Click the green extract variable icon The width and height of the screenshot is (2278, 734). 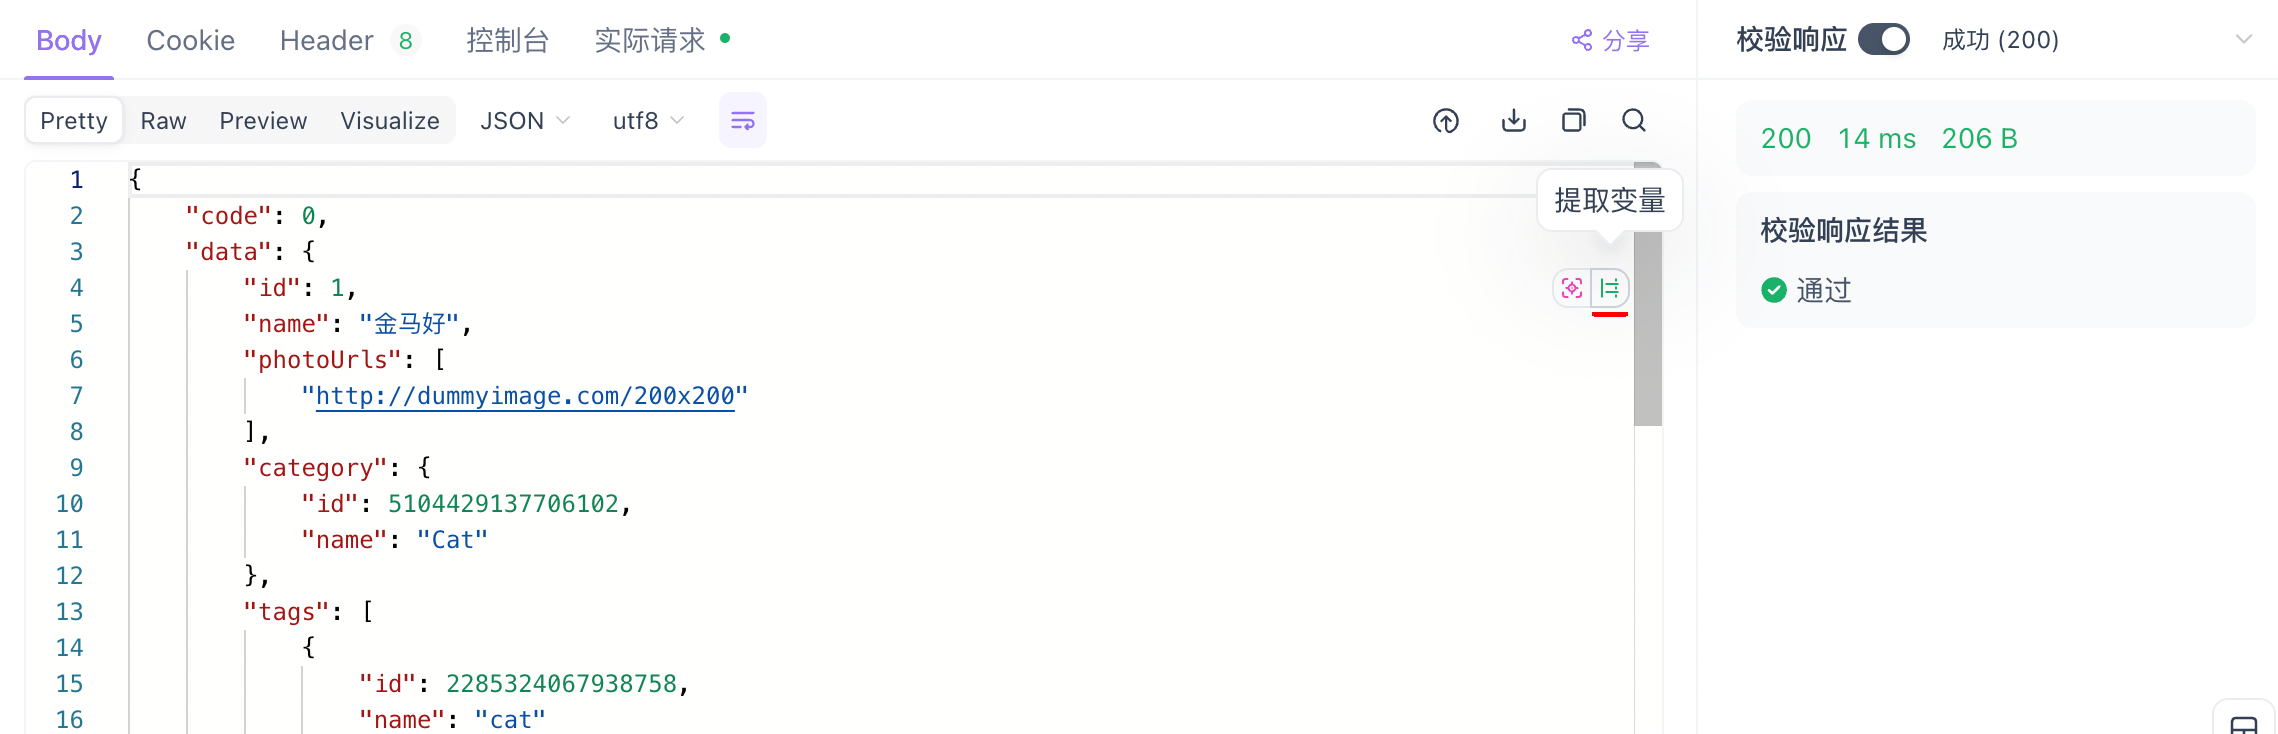point(1610,289)
